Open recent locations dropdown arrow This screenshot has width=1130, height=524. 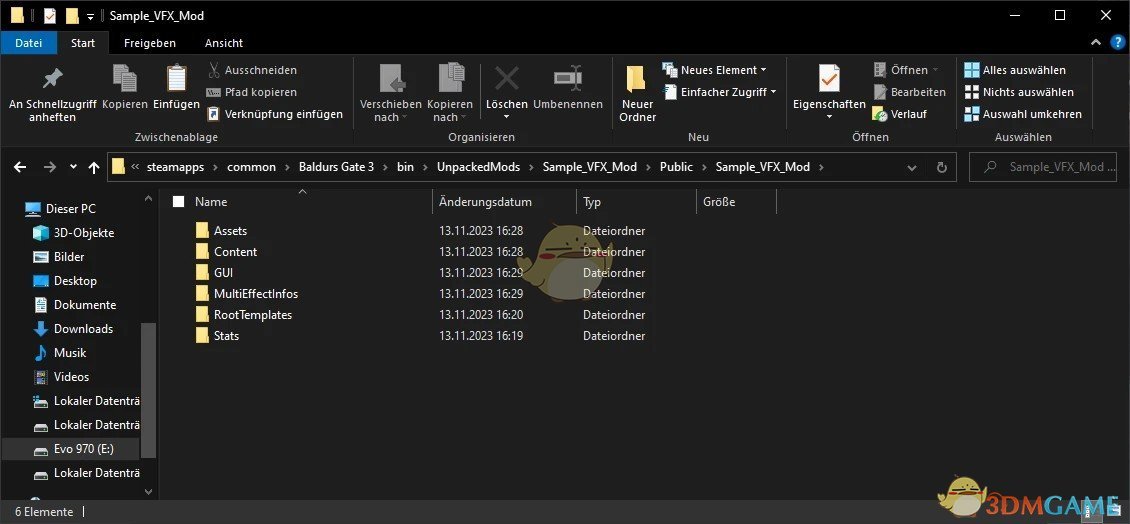click(73, 167)
